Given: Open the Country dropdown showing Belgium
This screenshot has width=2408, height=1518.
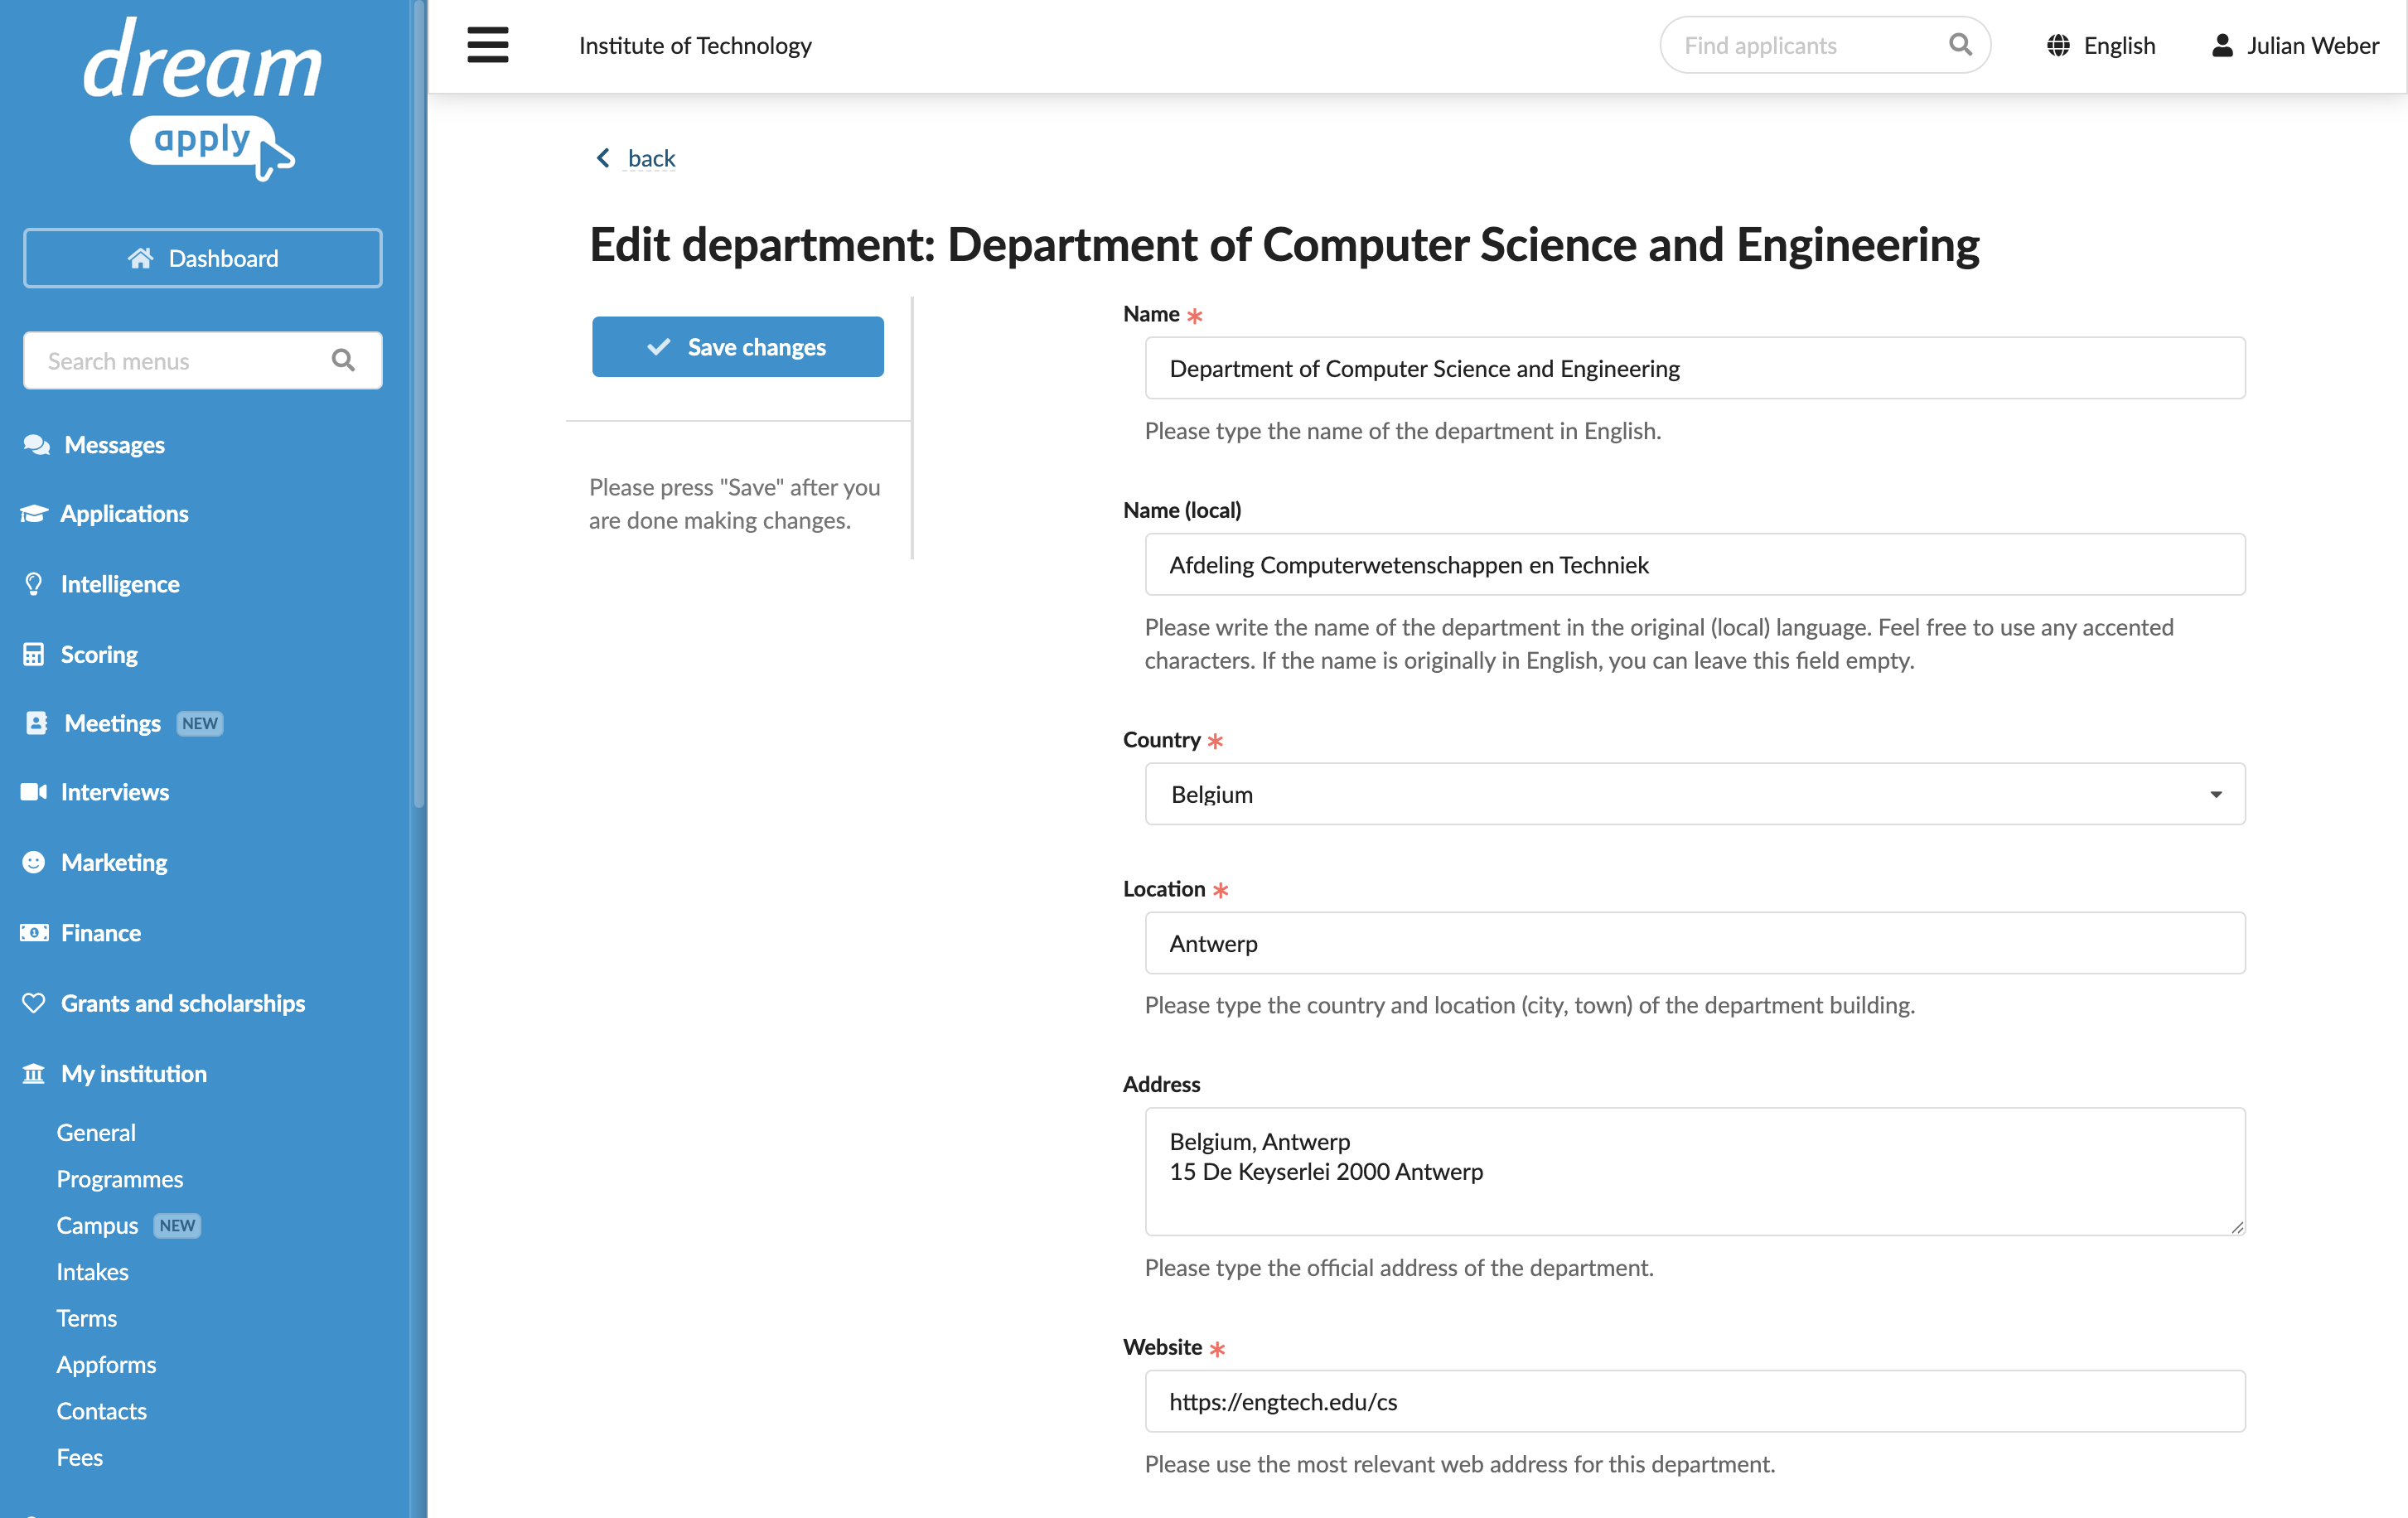Looking at the screenshot, I should [1694, 794].
